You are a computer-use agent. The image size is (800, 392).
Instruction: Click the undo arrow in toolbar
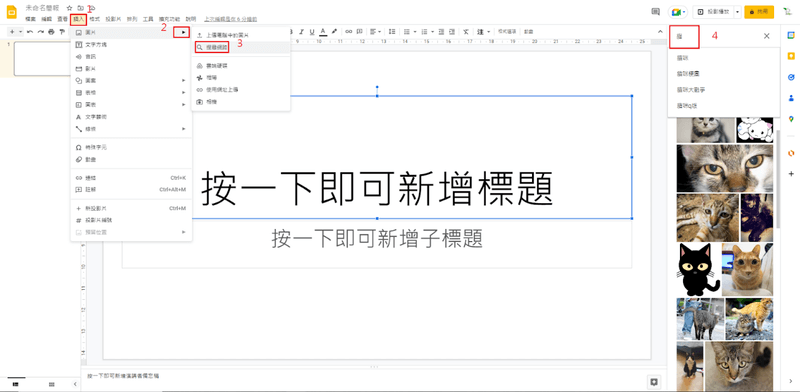30,32
